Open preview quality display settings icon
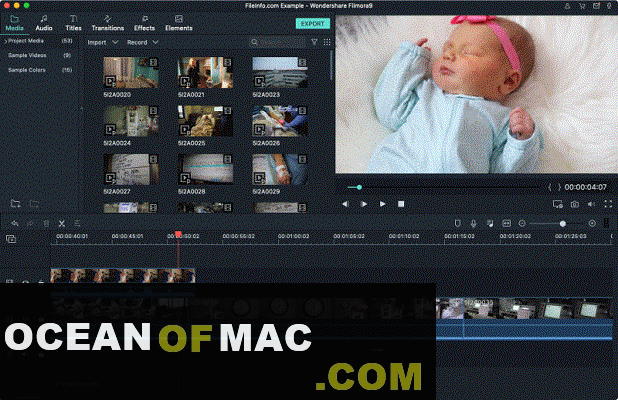 point(557,204)
